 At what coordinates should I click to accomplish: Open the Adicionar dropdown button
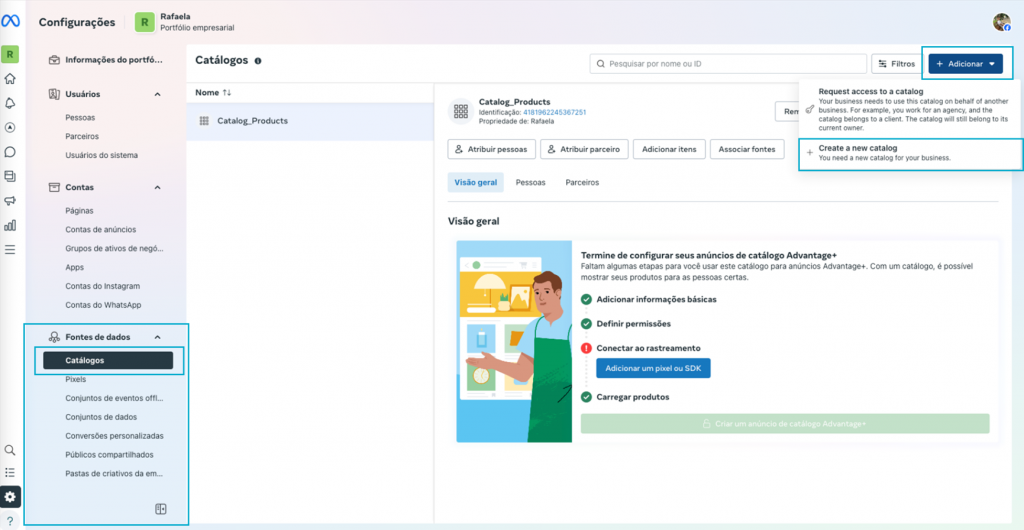(965, 64)
